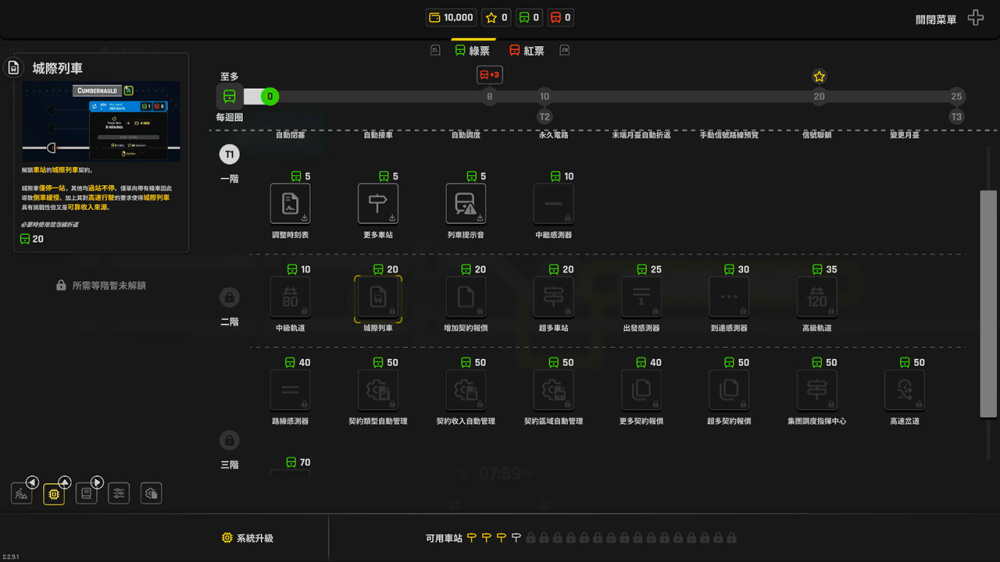Click the 自動閉塞 column label

[x=290, y=135]
